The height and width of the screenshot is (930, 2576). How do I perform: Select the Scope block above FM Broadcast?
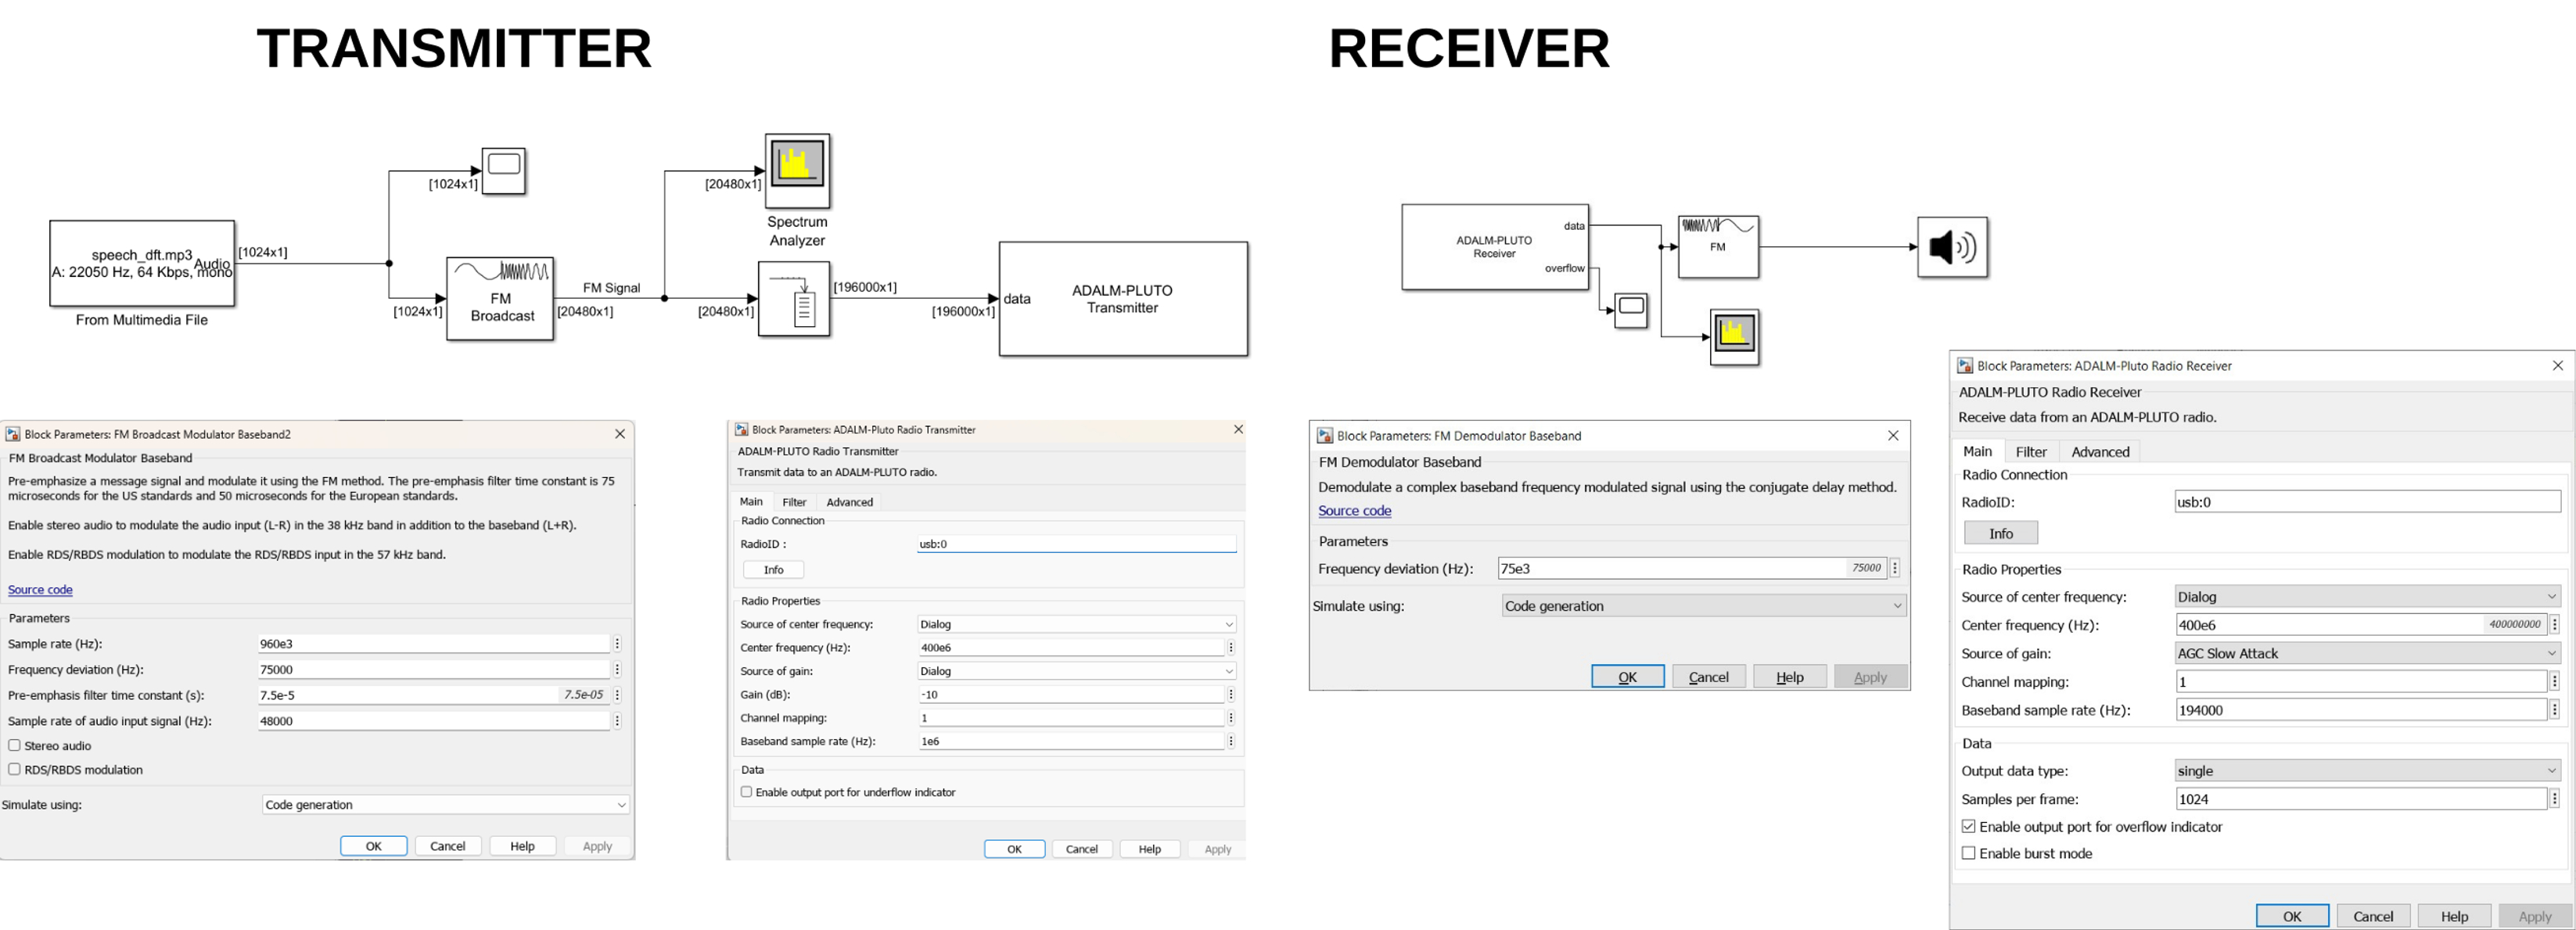(x=503, y=170)
